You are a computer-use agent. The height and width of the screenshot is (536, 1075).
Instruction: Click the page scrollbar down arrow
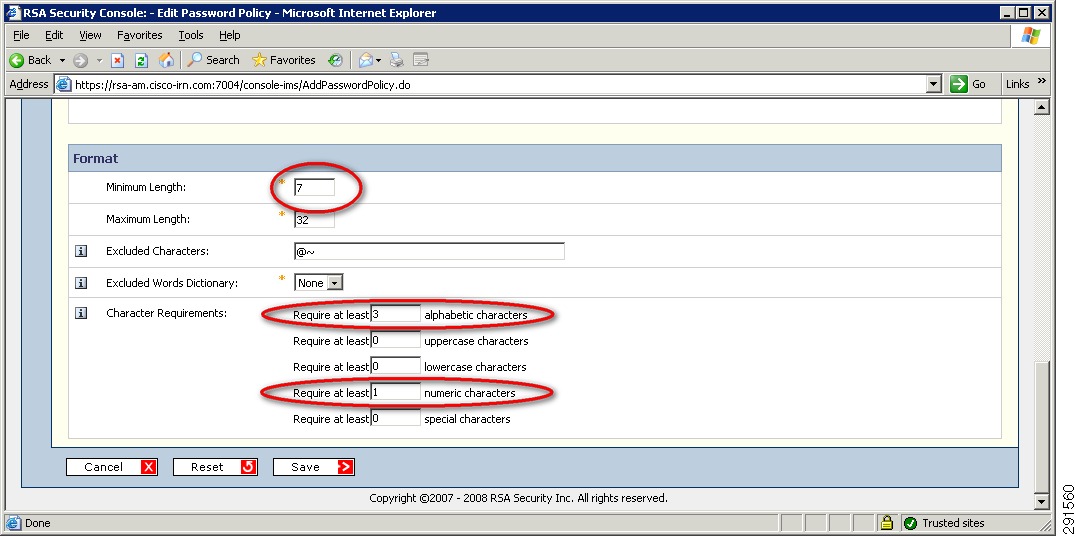point(1042,502)
